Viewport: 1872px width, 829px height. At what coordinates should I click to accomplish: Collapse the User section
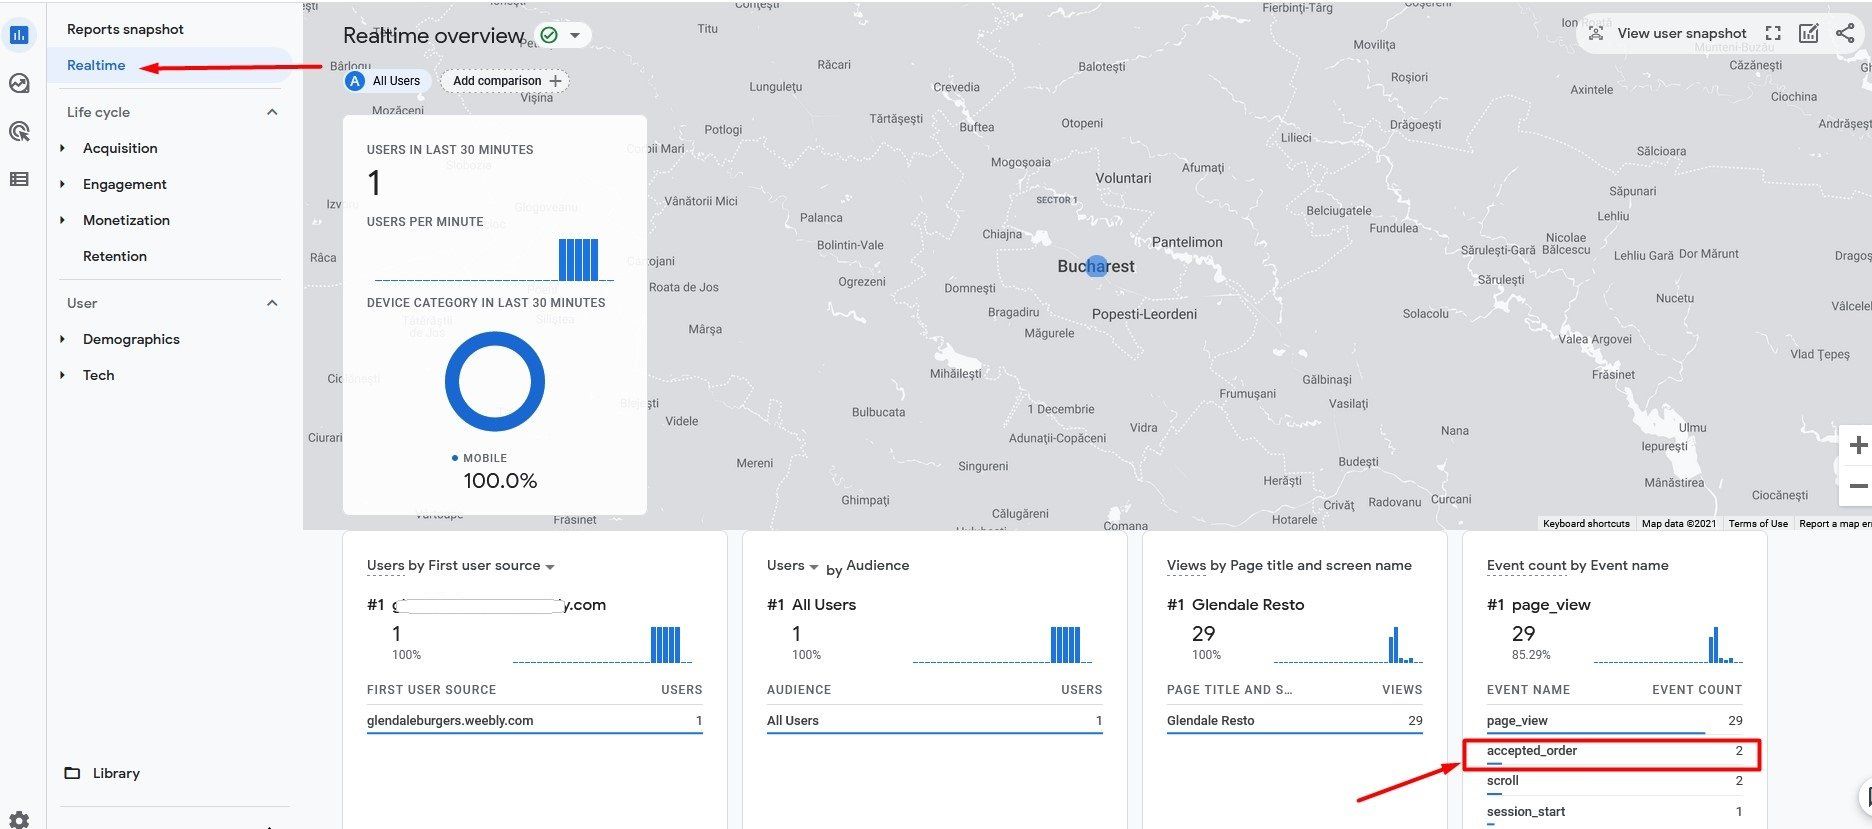(272, 303)
